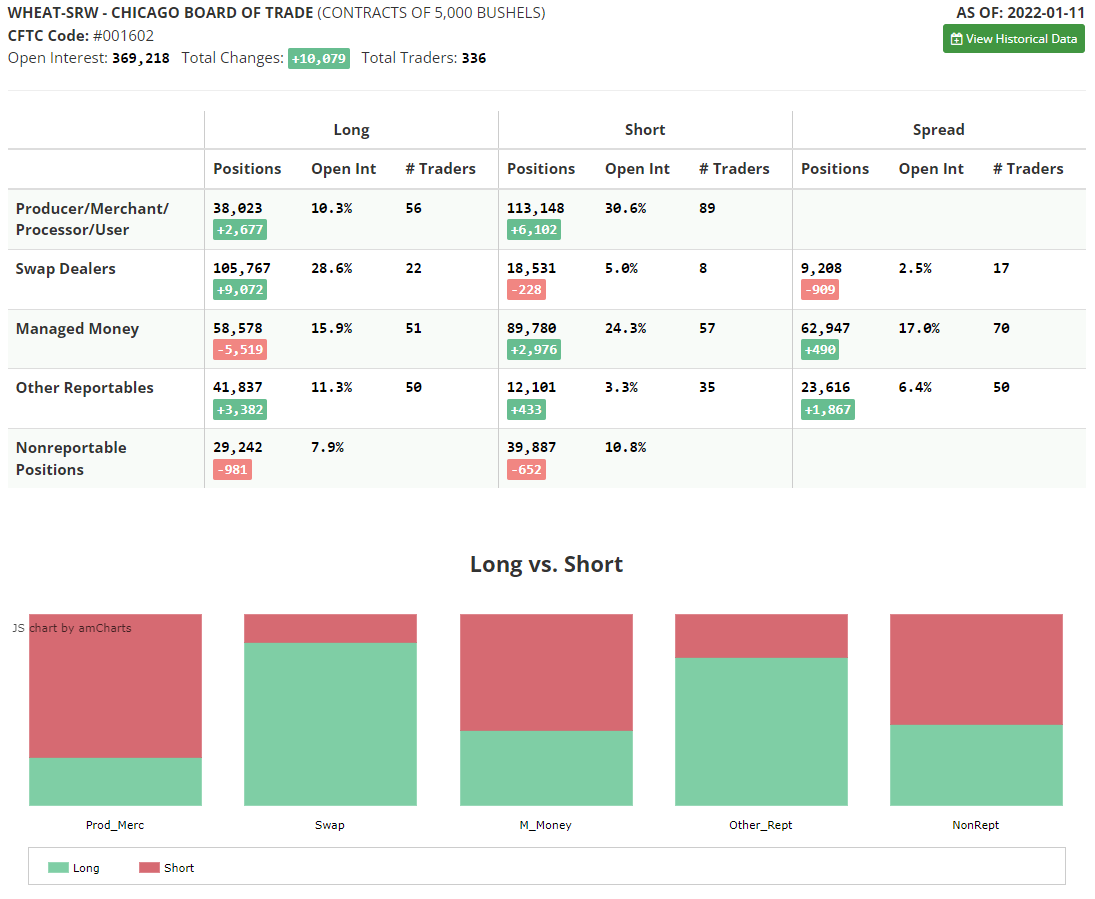The height and width of the screenshot is (899, 1095).
Task: Select the CFTC code #001602 text
Action: (123, 36)
